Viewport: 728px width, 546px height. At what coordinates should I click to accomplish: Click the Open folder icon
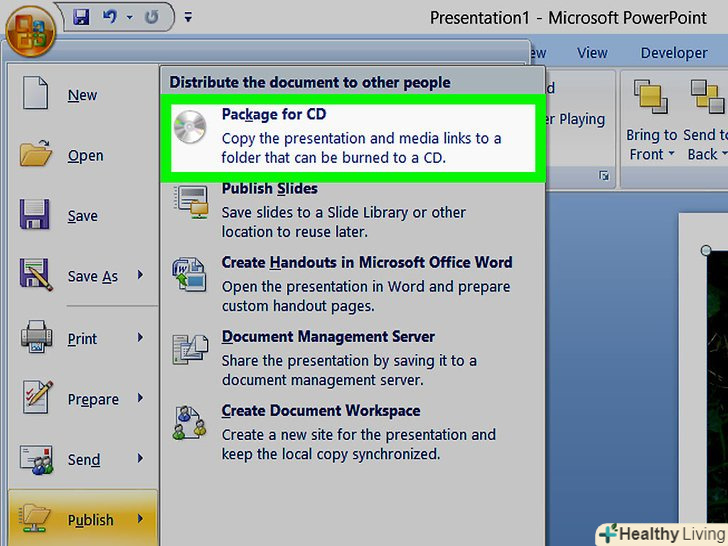coord(35,153)
